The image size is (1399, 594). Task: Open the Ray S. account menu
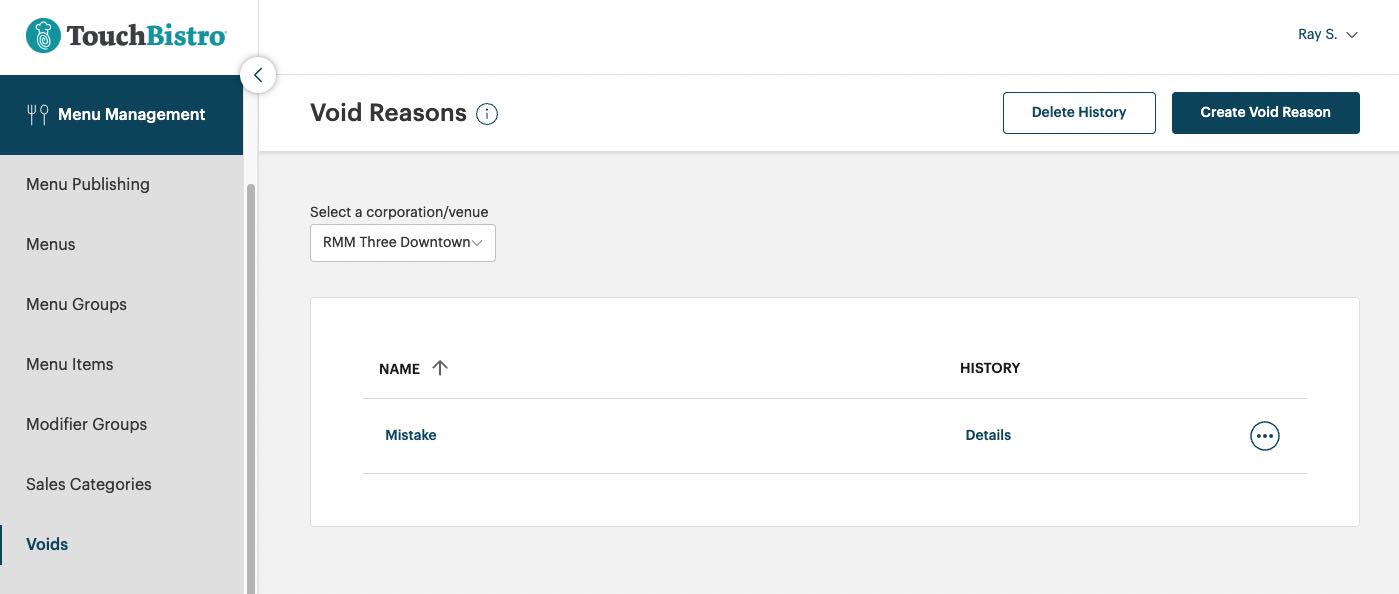click(1318, 33)
